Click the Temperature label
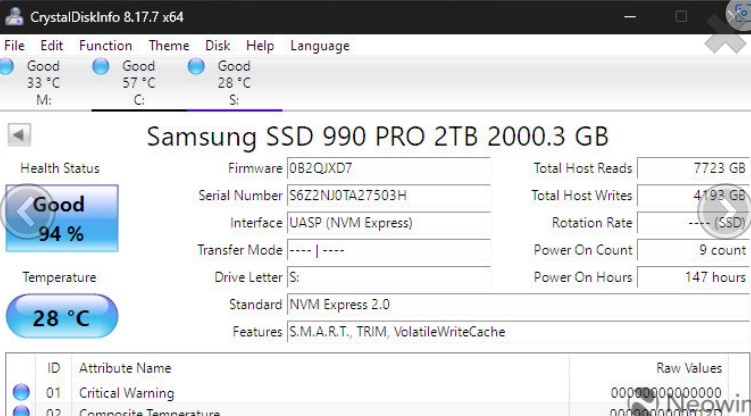The height and width of the screenshot is (416, 751). point(59,278)
